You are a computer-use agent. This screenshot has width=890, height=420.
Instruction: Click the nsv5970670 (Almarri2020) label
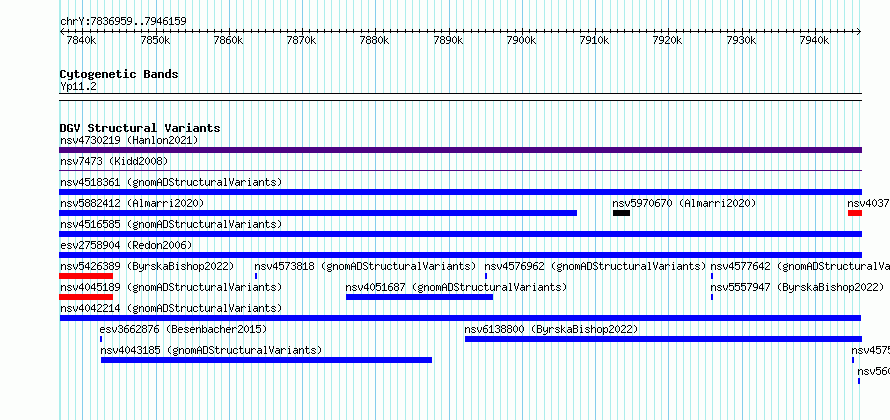684,203
